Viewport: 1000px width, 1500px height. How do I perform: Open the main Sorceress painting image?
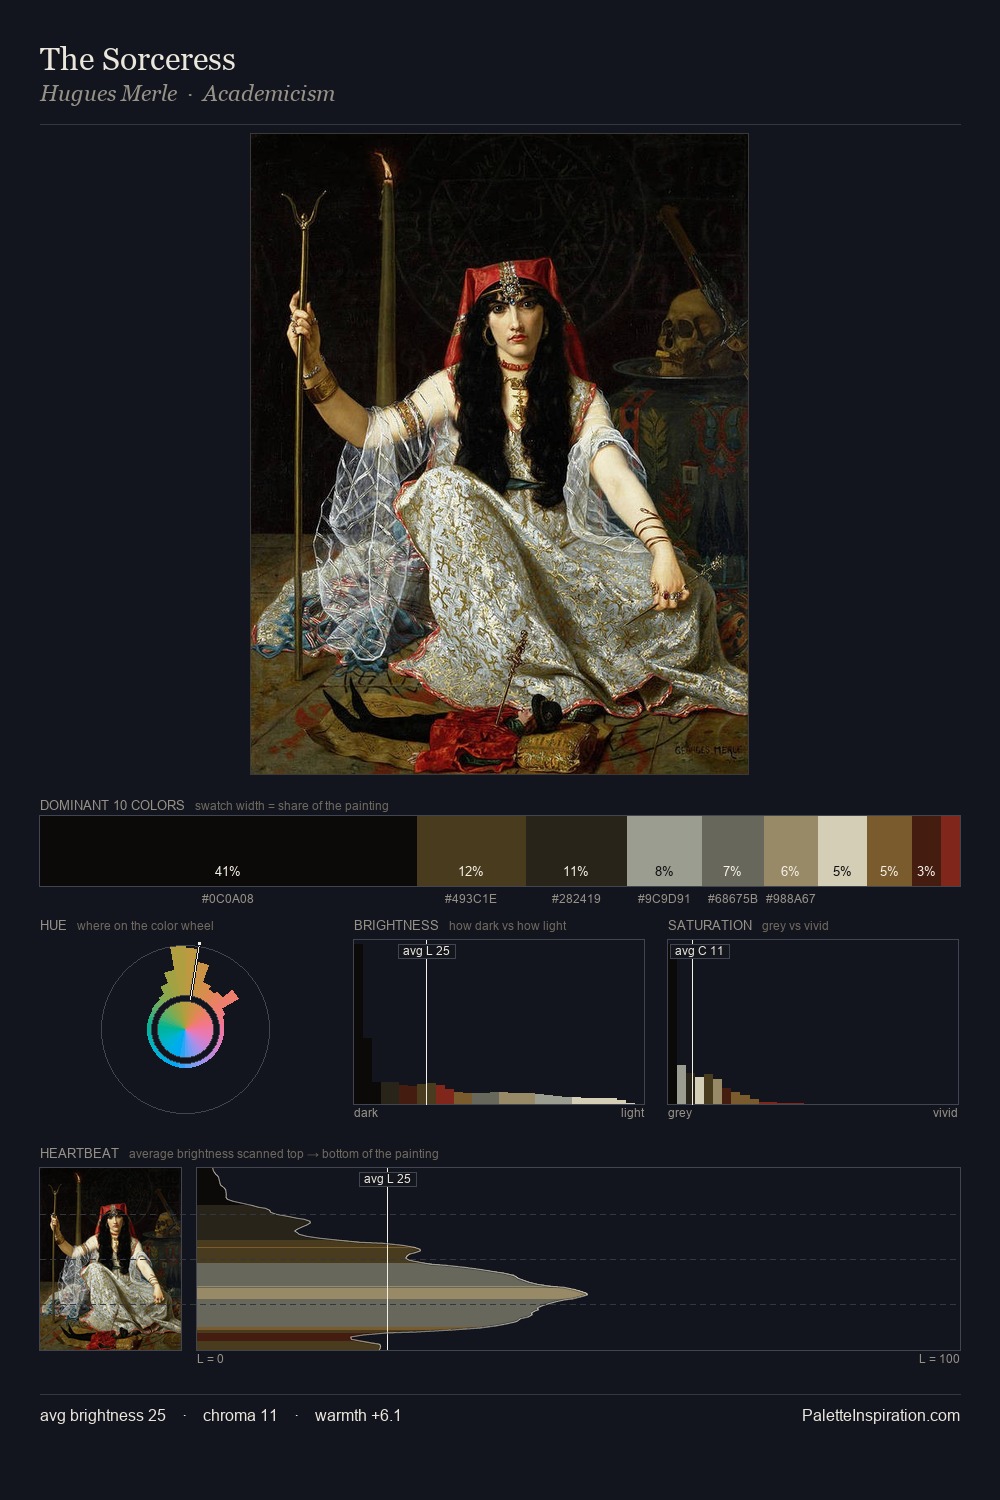point(499,454)
